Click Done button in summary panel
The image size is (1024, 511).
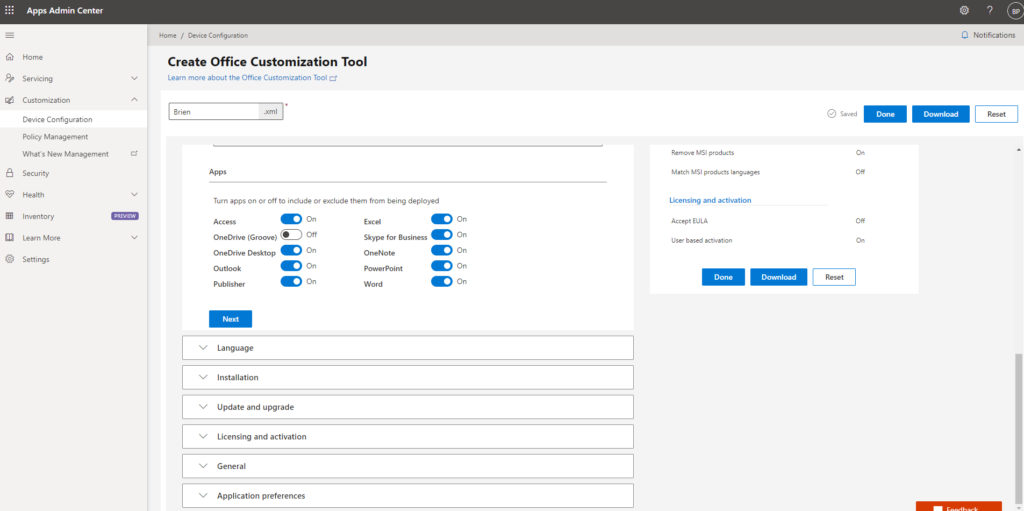click(723, 277)
